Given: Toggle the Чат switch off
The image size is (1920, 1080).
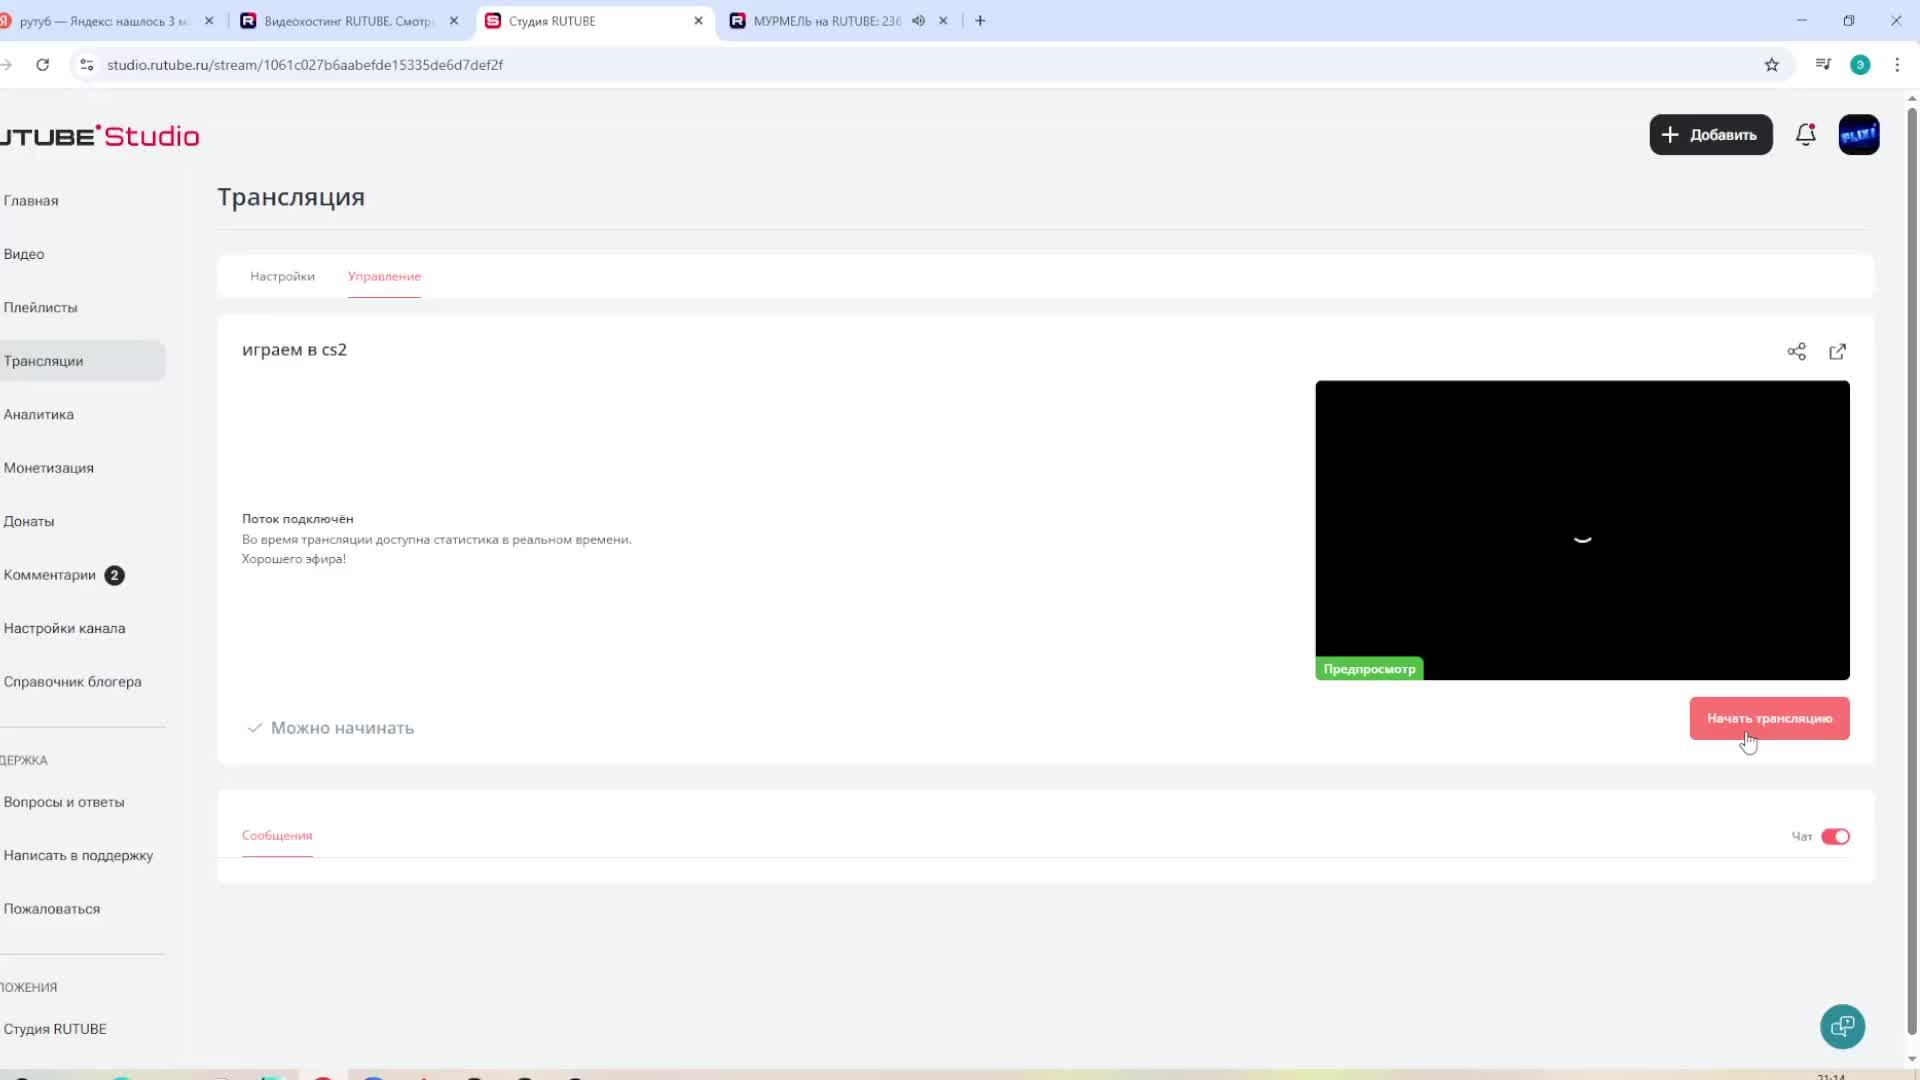Looking at the screenshot, I should tap(1835, 836).
